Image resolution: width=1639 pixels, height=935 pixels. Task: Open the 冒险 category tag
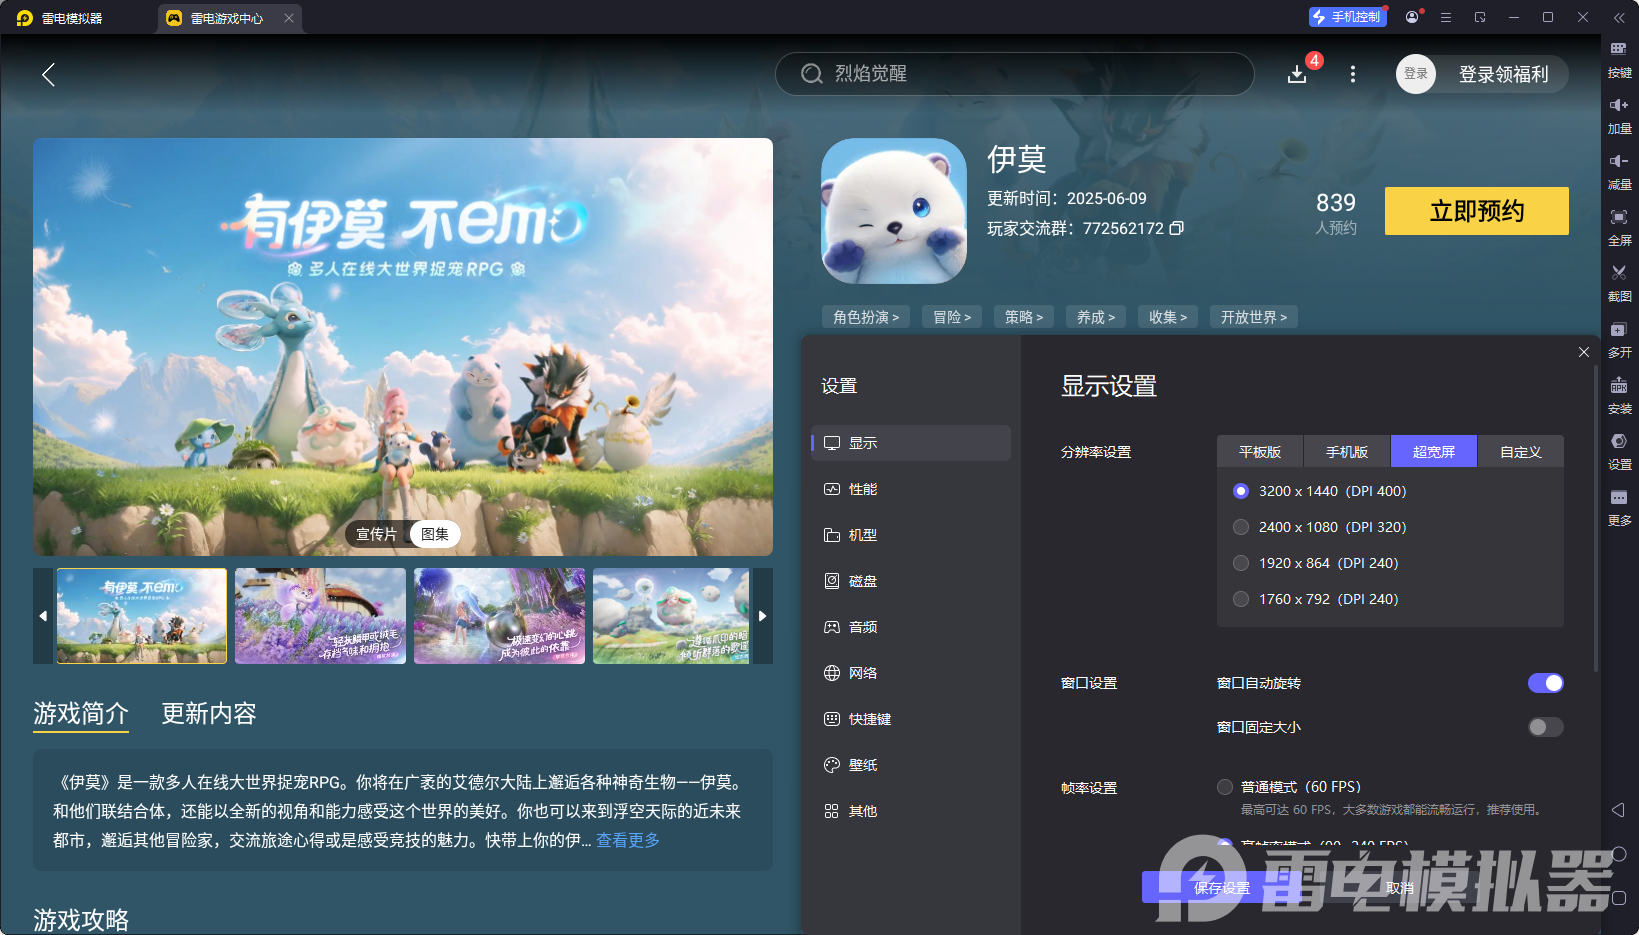[952, 317]
